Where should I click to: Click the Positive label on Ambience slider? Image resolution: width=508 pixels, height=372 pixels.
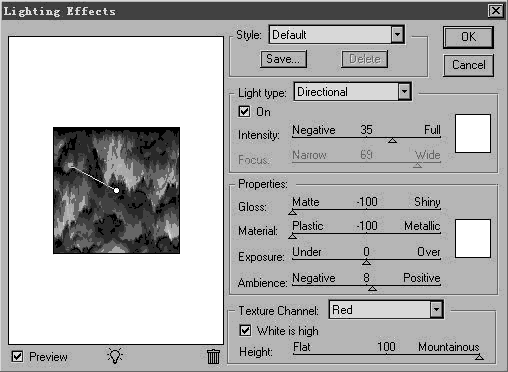click(x=422, y=278)
